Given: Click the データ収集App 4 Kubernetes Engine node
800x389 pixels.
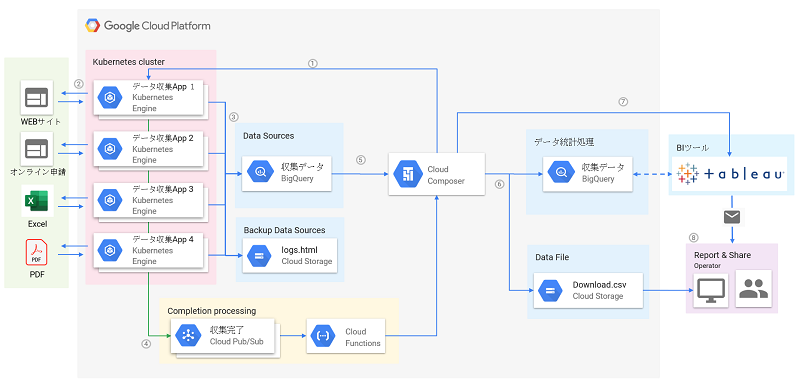Looking at the screenshot, I should (x=150, y=250).
